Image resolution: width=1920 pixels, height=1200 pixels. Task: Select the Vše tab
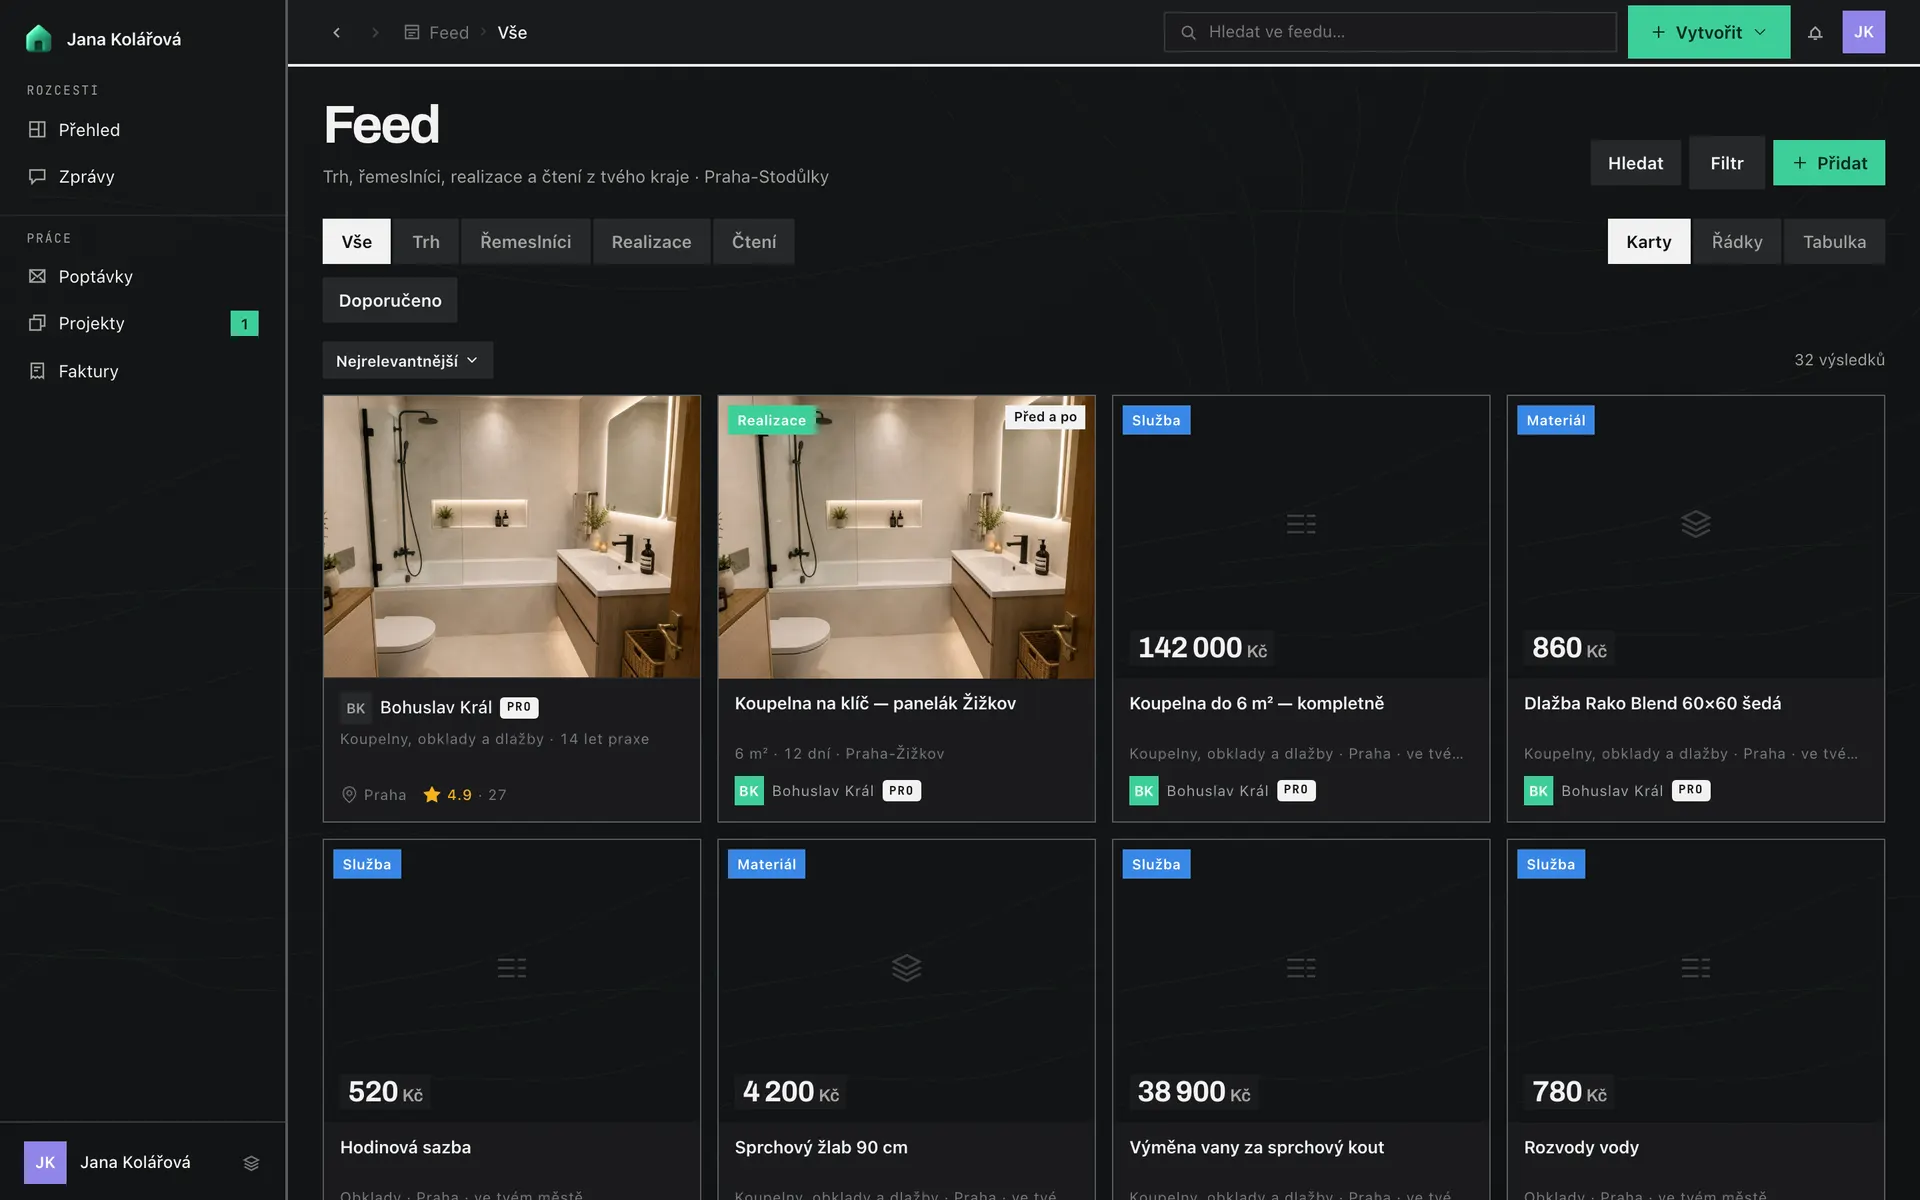[356, 241]
